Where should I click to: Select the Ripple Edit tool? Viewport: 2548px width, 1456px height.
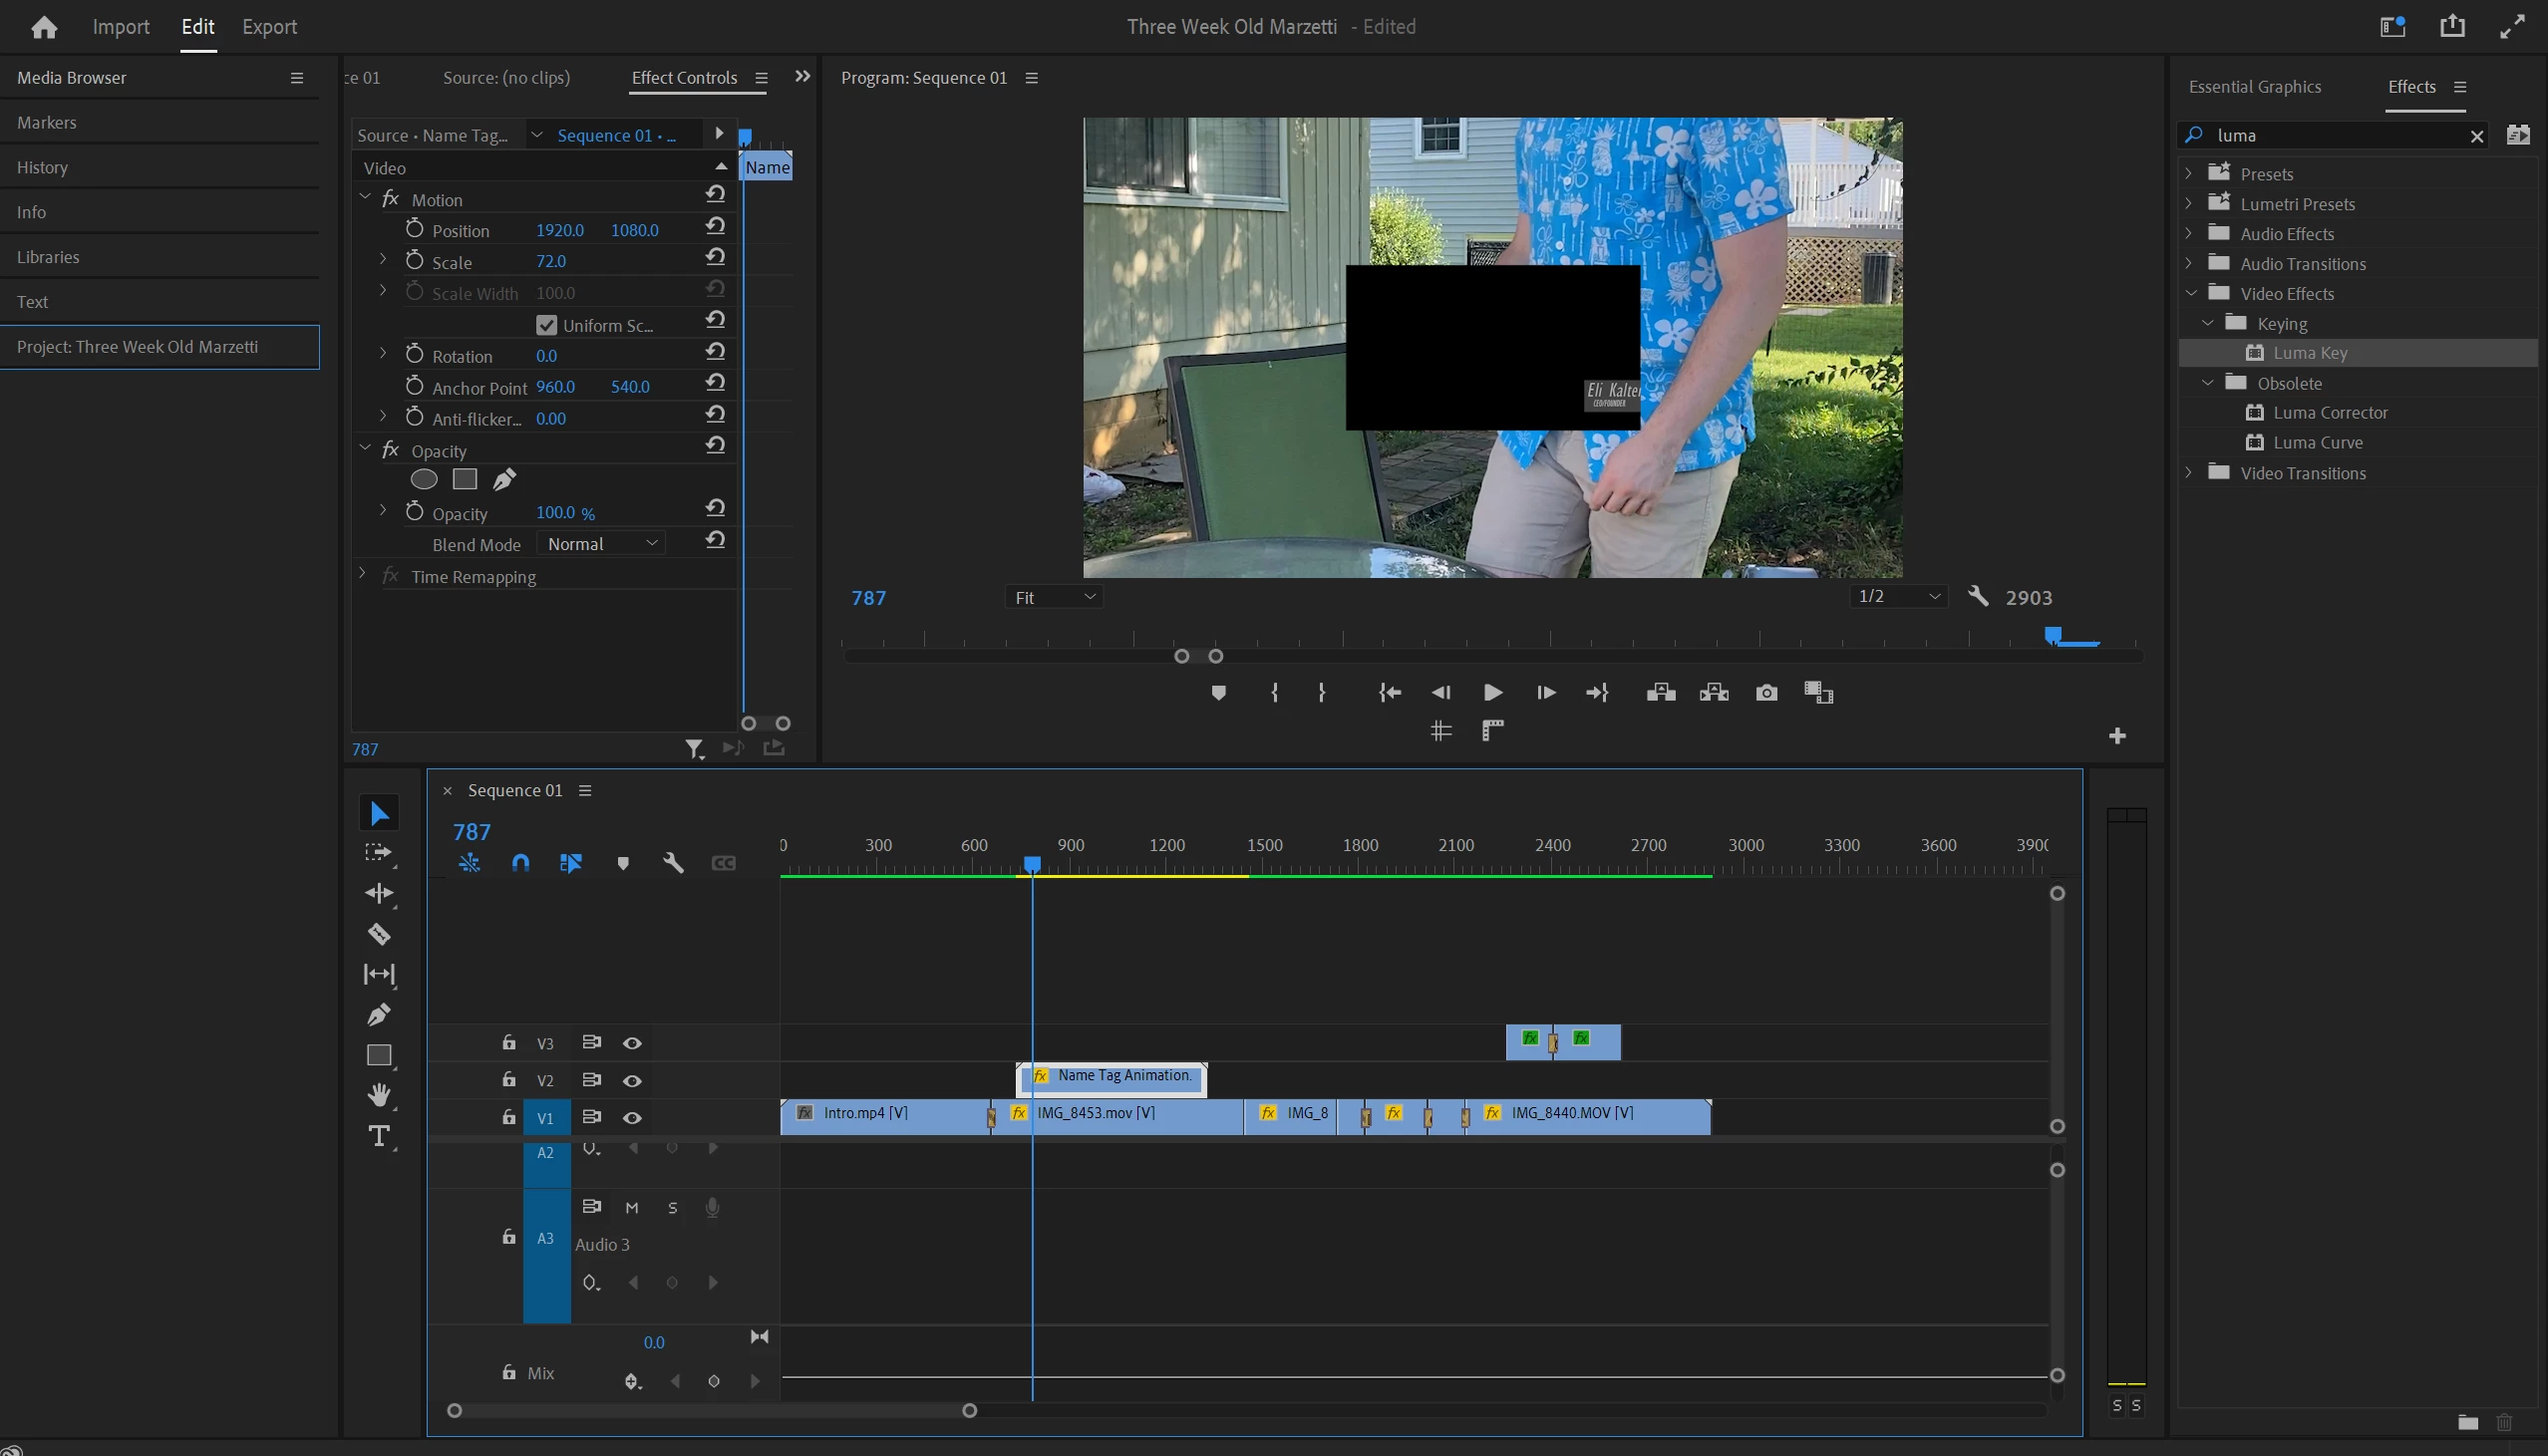(x=379, y=893)
